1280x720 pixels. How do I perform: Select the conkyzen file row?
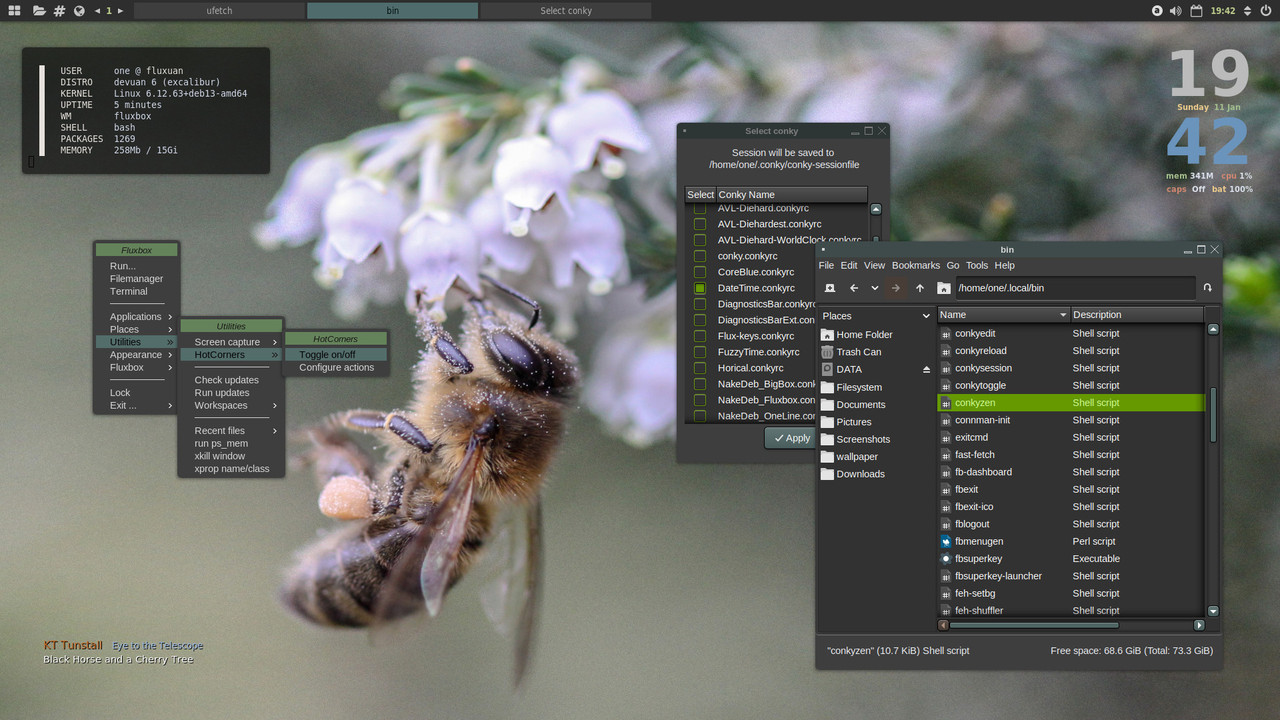click(1070, 403)
